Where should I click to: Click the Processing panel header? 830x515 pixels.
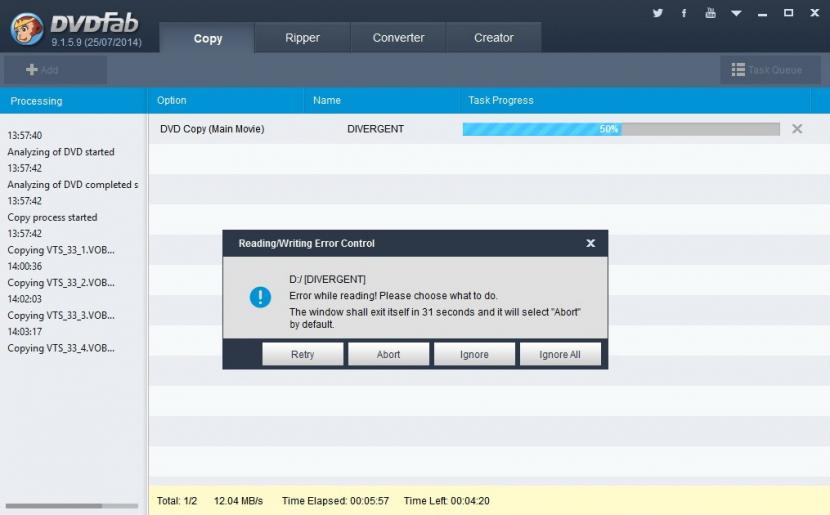pyautogui.click(x=73, y=101)
